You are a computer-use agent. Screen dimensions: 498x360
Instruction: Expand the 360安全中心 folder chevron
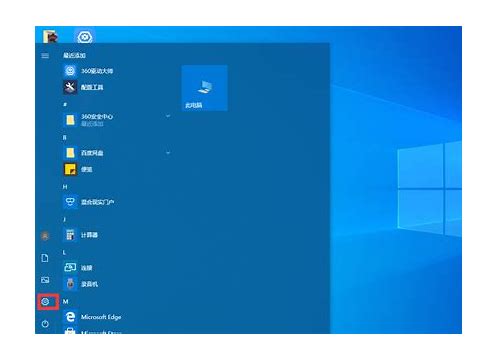(x=168, y=116)
